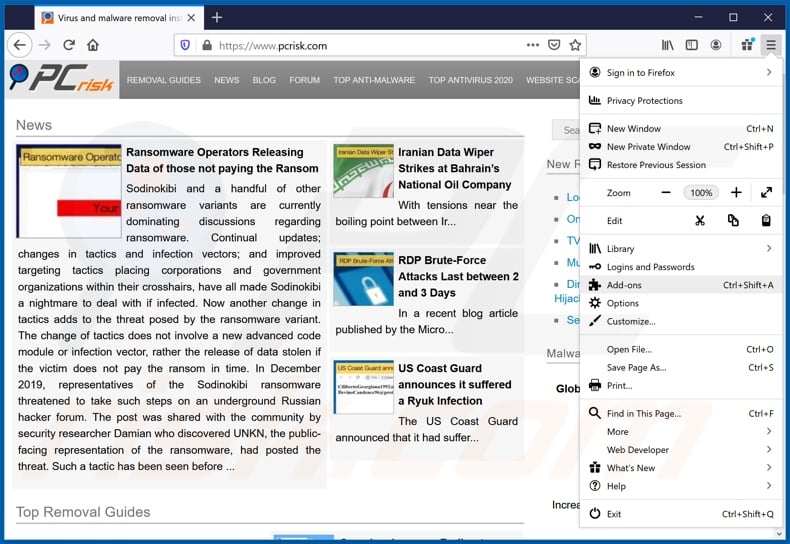790x544 pixels.
Task: Open REMOVAL GUIDES in site navigation
Action: point(164,80)
